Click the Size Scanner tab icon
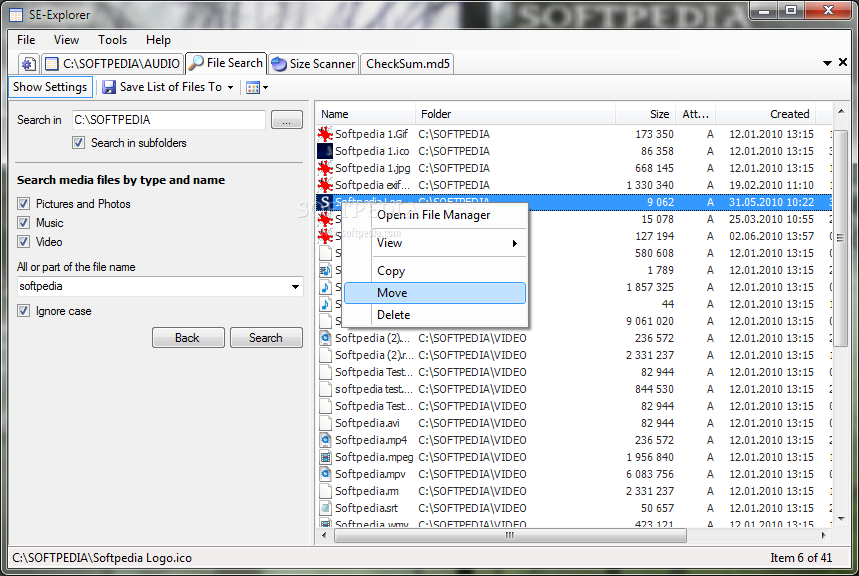Image resolution: width=859 pixels, height=576 pixels. tap(279, 64)
